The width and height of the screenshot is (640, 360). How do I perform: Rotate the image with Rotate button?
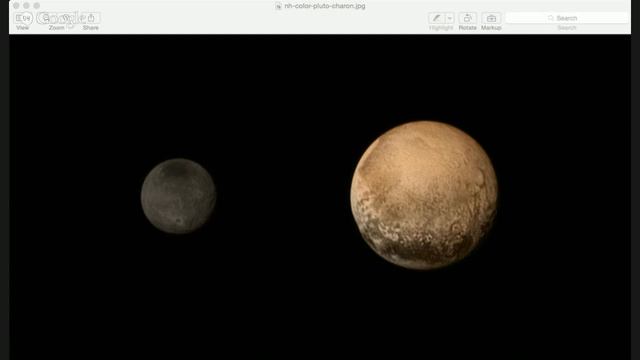point(467,18)
